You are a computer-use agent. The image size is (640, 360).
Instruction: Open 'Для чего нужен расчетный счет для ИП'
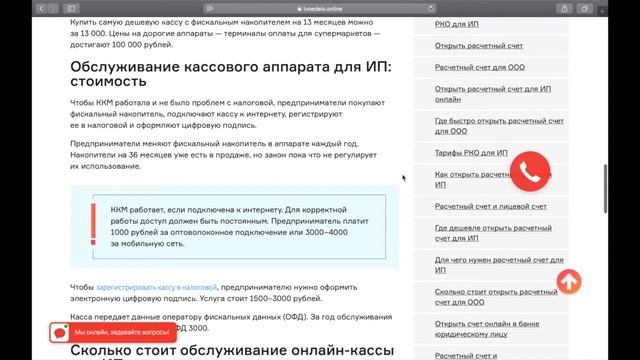tap(499, 265)
